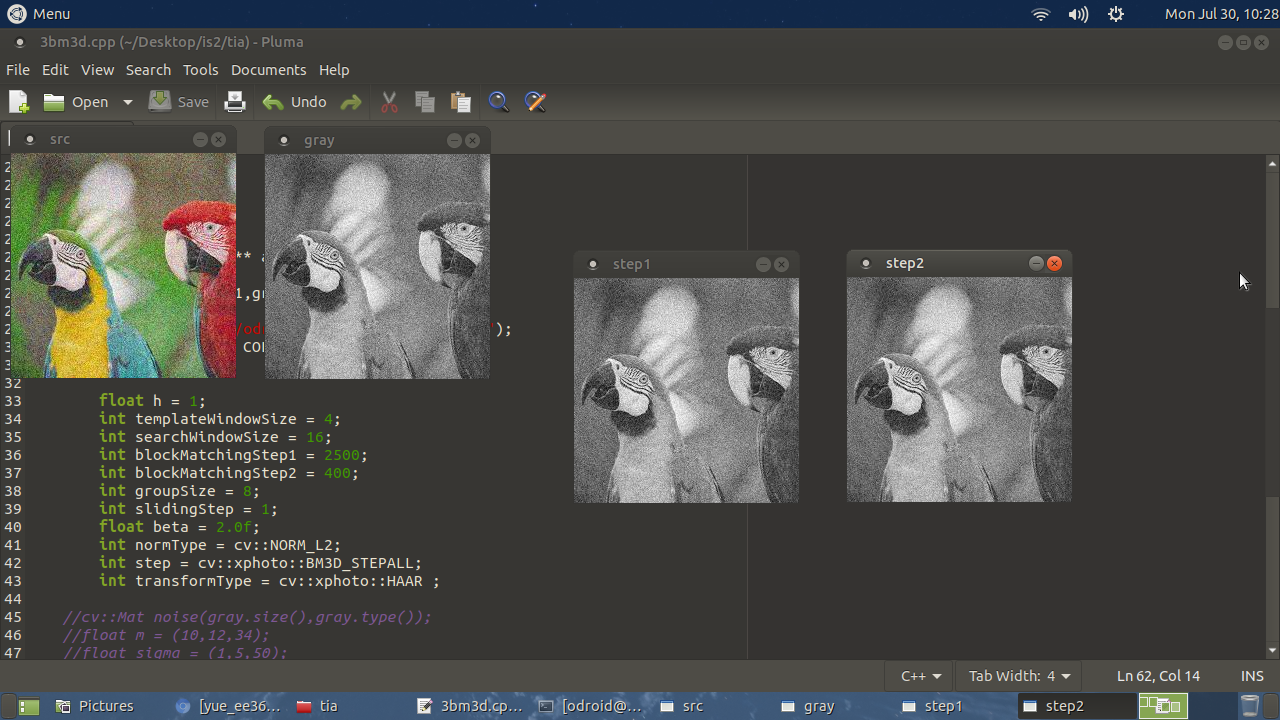Click the step2 window denoised image
Image resolution: width=1280 pixels, height=720 pixels.
click(959, 389)
